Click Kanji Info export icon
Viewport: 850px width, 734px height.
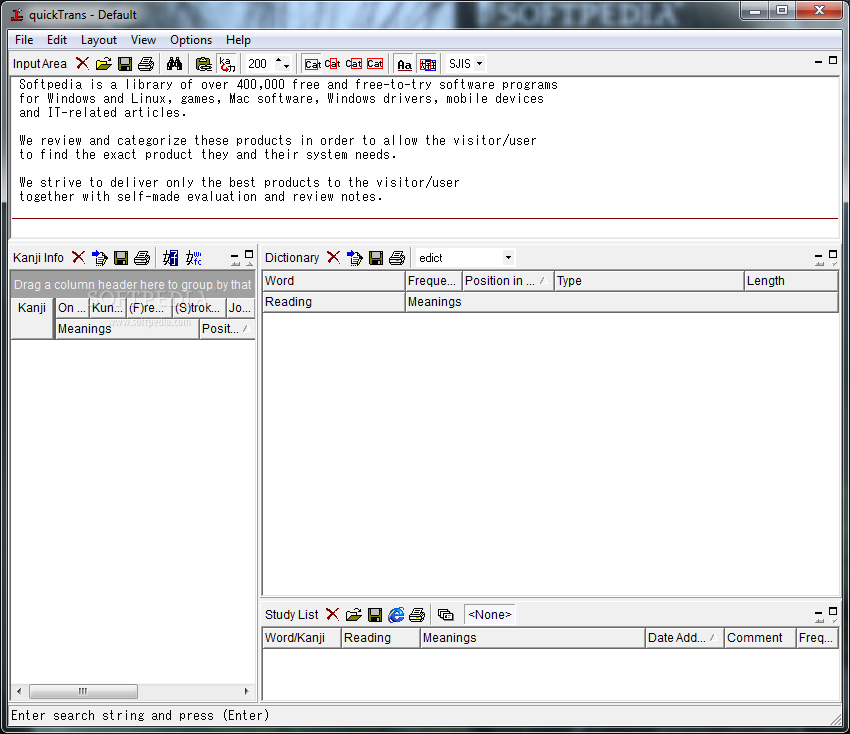tap(100, 257)
